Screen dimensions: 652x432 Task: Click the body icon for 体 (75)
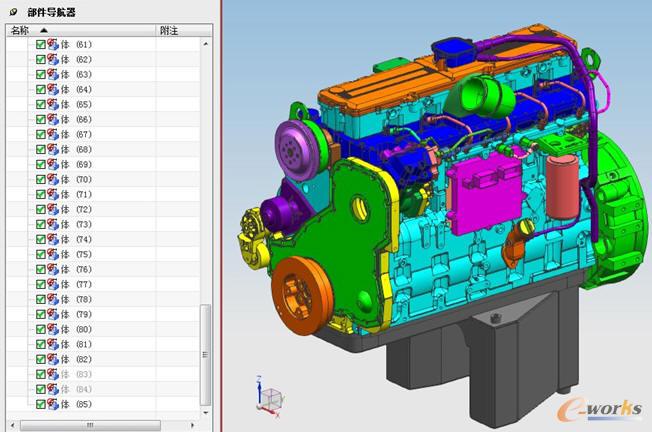coord(52,255)
